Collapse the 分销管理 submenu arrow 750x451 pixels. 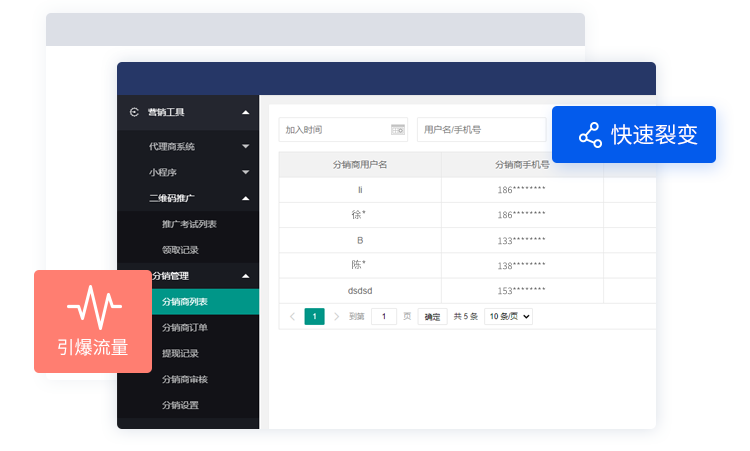coord(246,276)
